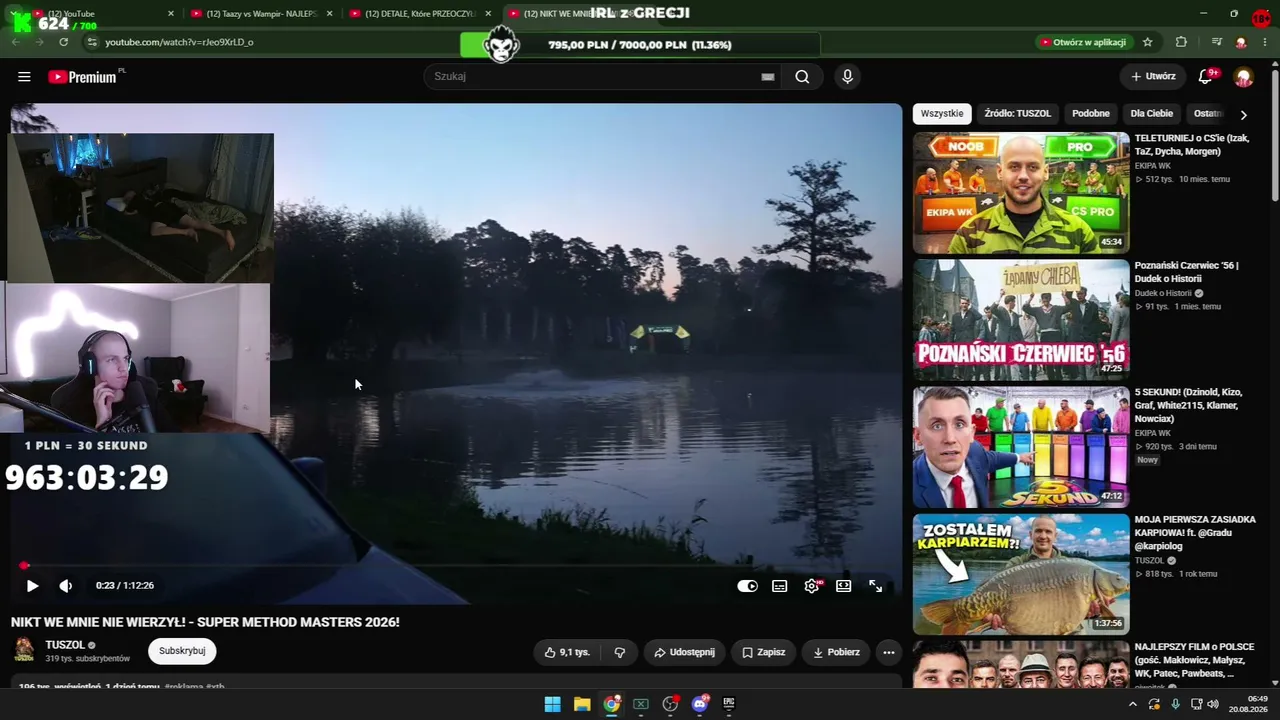Click the Utwórz create button
The image size is (1280, 720).
point(1153,77)
